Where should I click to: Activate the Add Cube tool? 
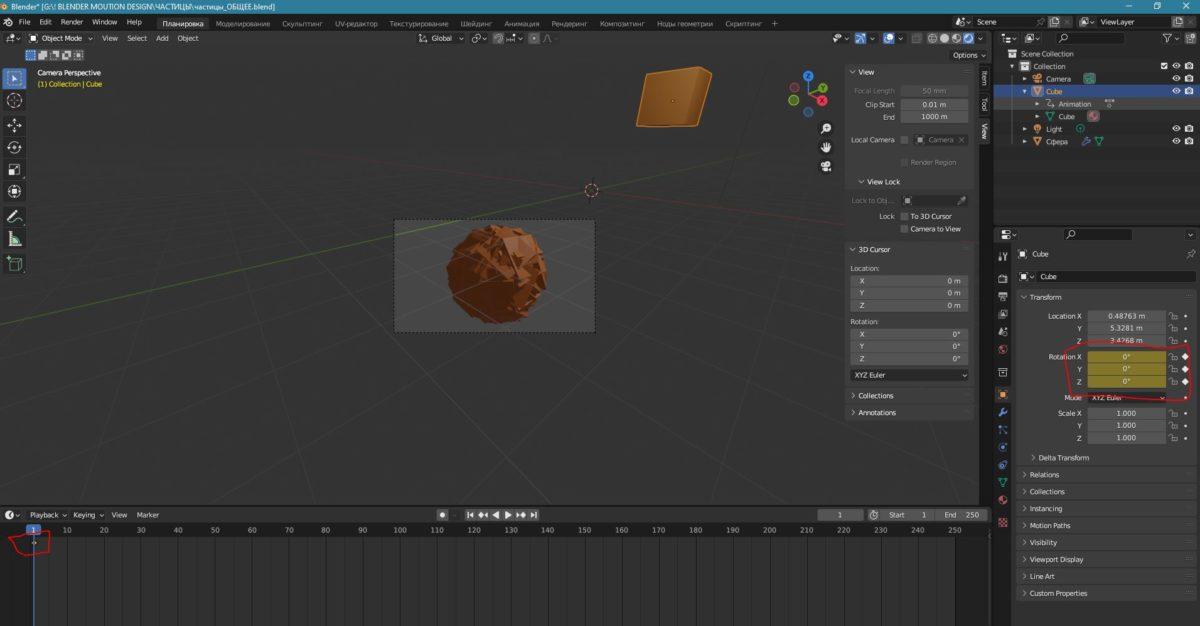[x=15, y=263]
